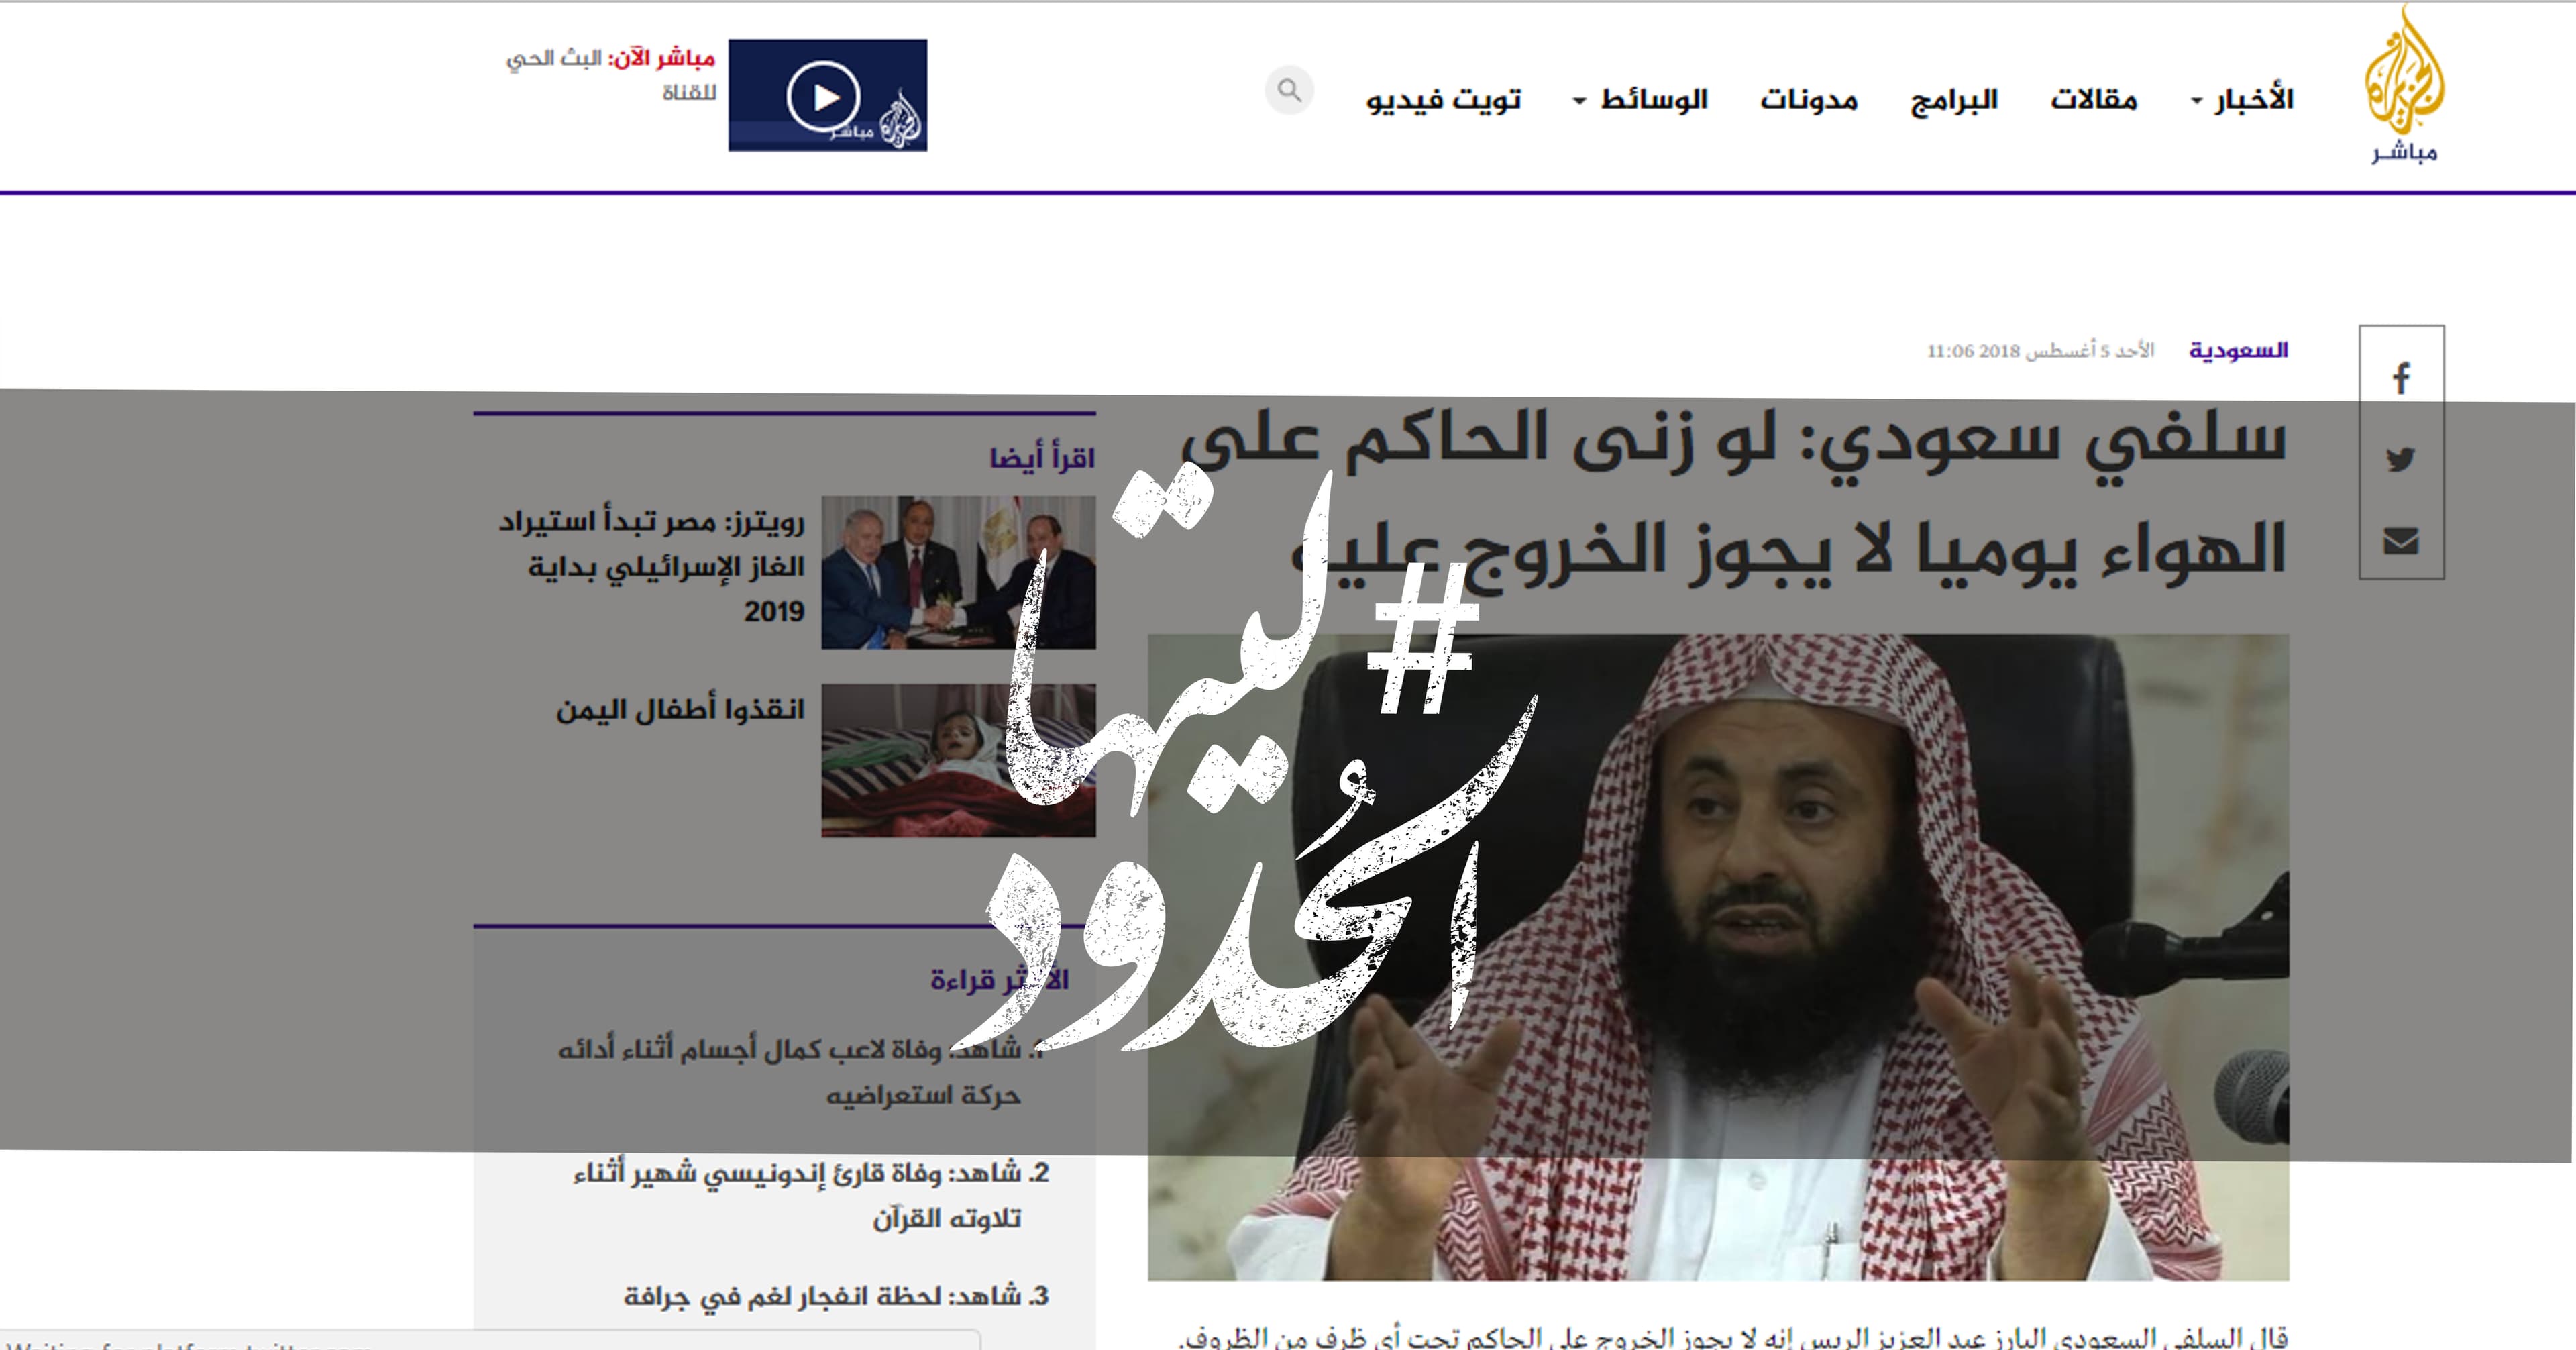Share article via Twitter icon
Viewport: 2576px width, 1350px height.
pos(2401,459)
